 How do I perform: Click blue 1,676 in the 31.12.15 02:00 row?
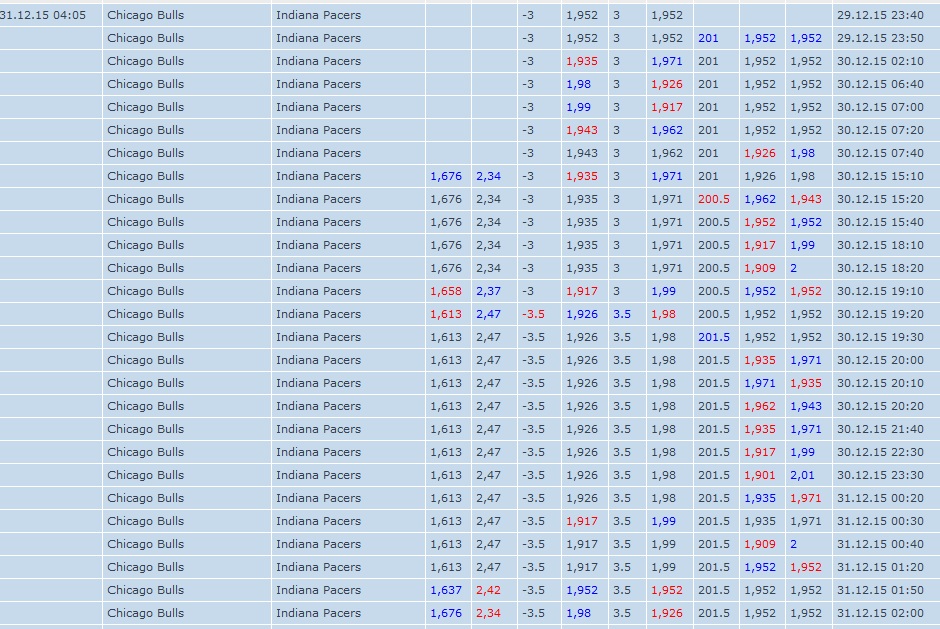(x=446, y=613)
